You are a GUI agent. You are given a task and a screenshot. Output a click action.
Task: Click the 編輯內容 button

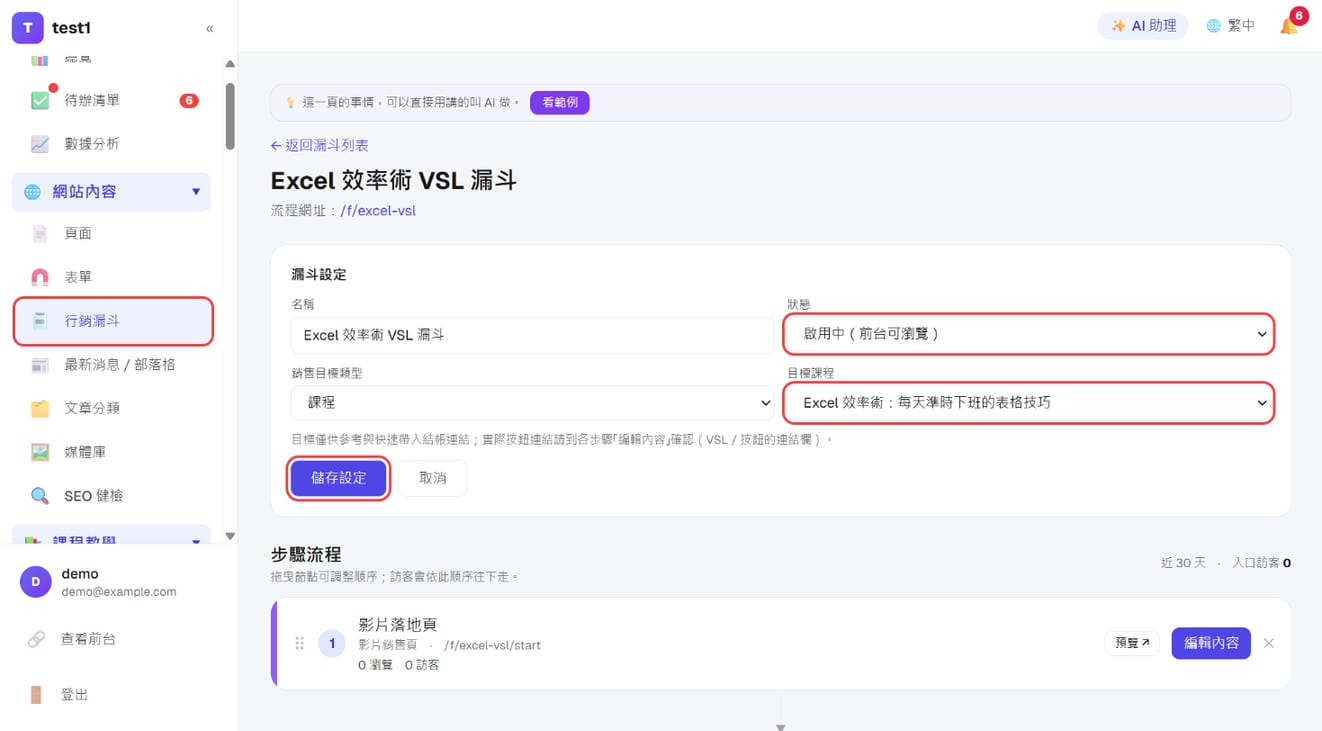(x=1211, y=643)
